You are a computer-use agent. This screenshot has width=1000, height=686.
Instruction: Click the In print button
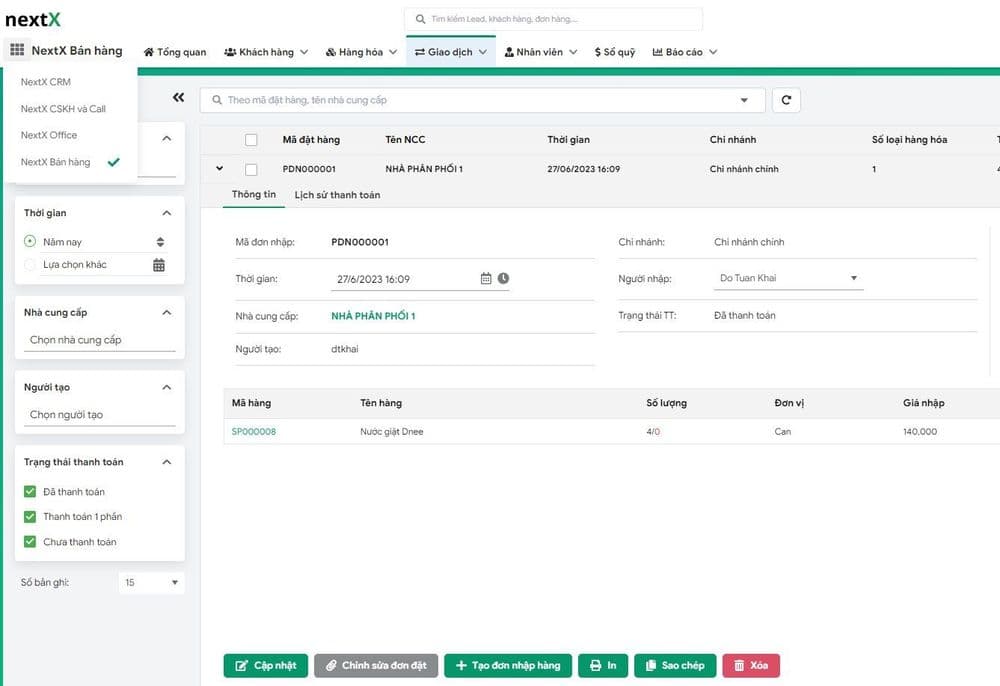click(x=602, y=665)
